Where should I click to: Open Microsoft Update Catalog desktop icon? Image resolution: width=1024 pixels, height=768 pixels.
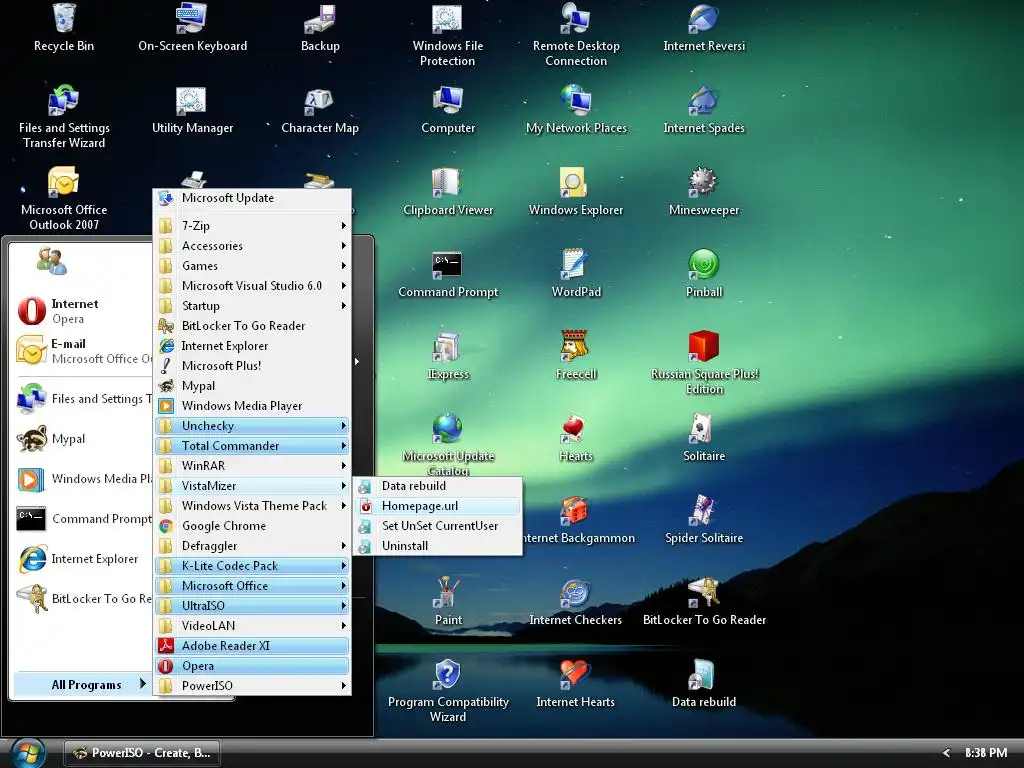pyautogui.click(x=447, y=444)
